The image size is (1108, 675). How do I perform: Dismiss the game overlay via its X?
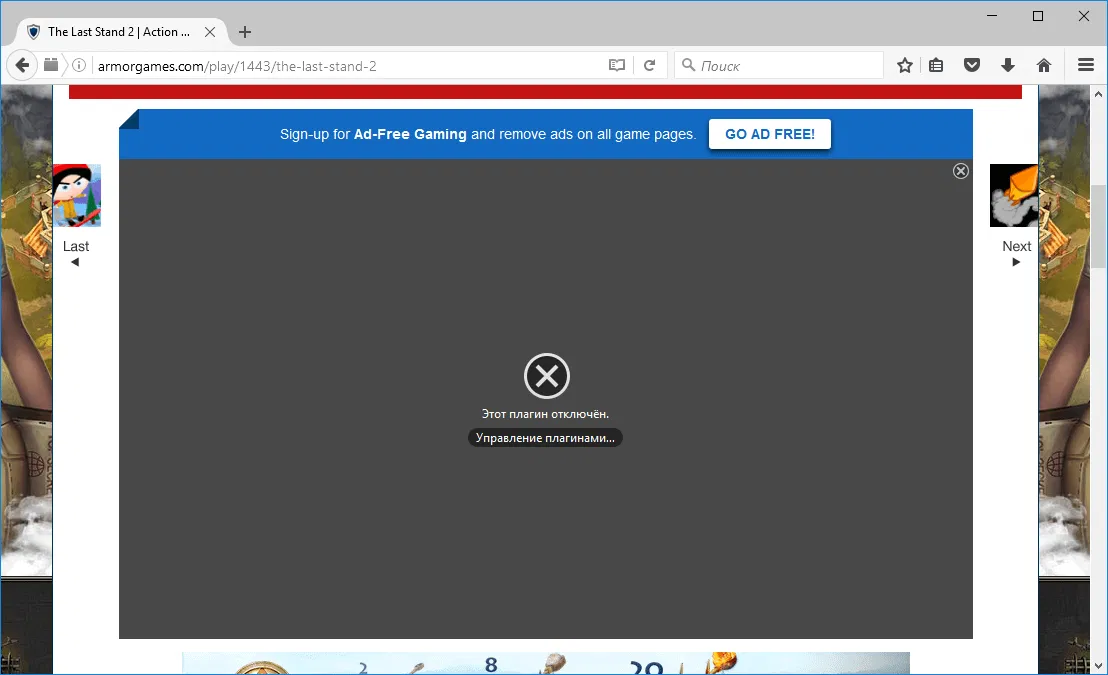(x=960, y=170)
